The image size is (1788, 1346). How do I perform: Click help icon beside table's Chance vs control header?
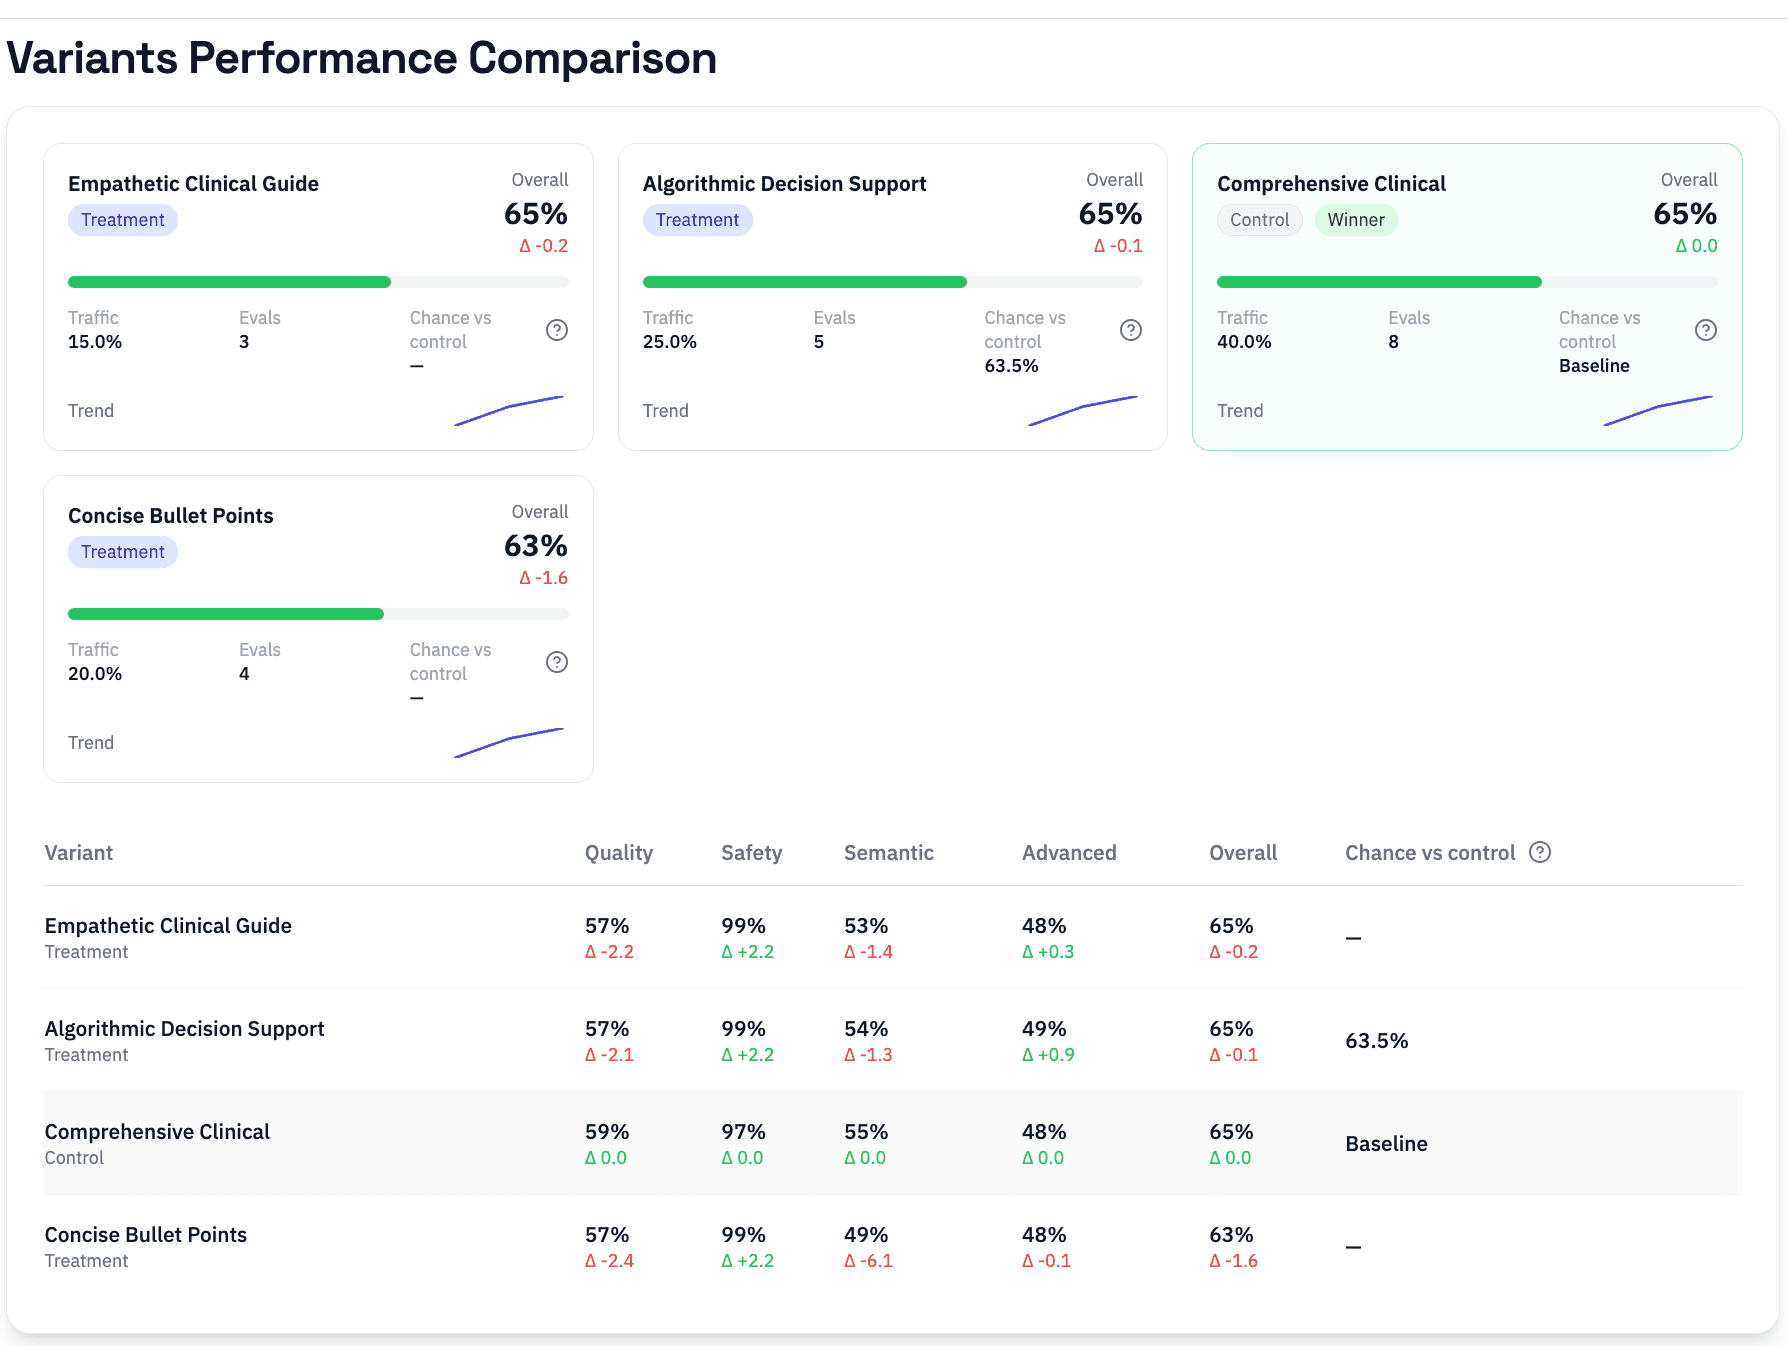point(1540,852)
